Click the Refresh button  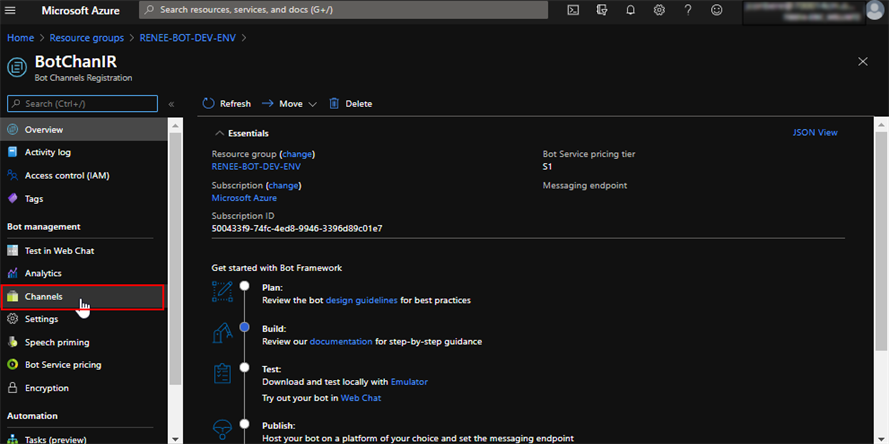(x=227, y=104)
